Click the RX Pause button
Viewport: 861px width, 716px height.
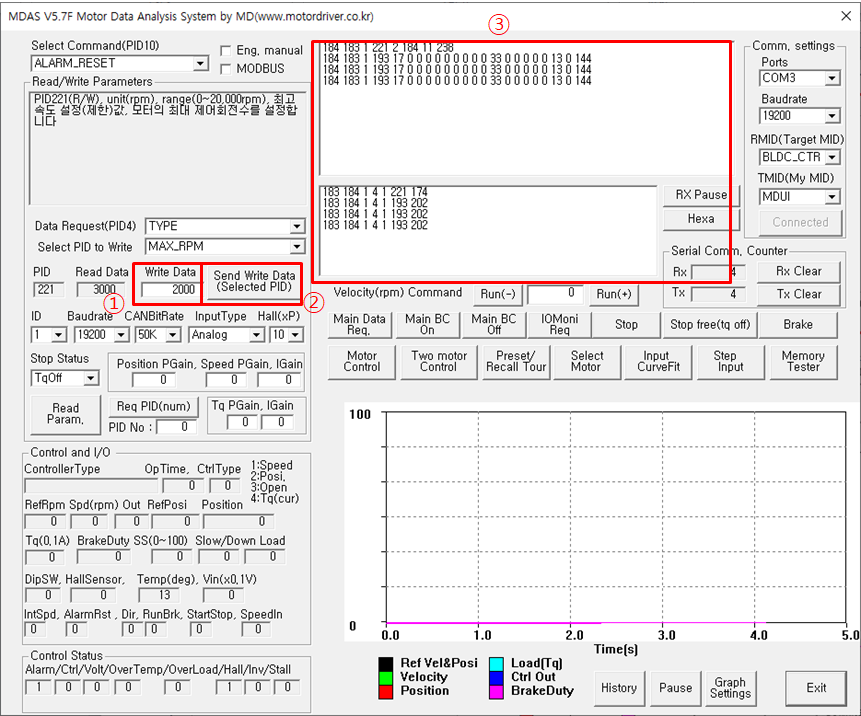(701, 195)
